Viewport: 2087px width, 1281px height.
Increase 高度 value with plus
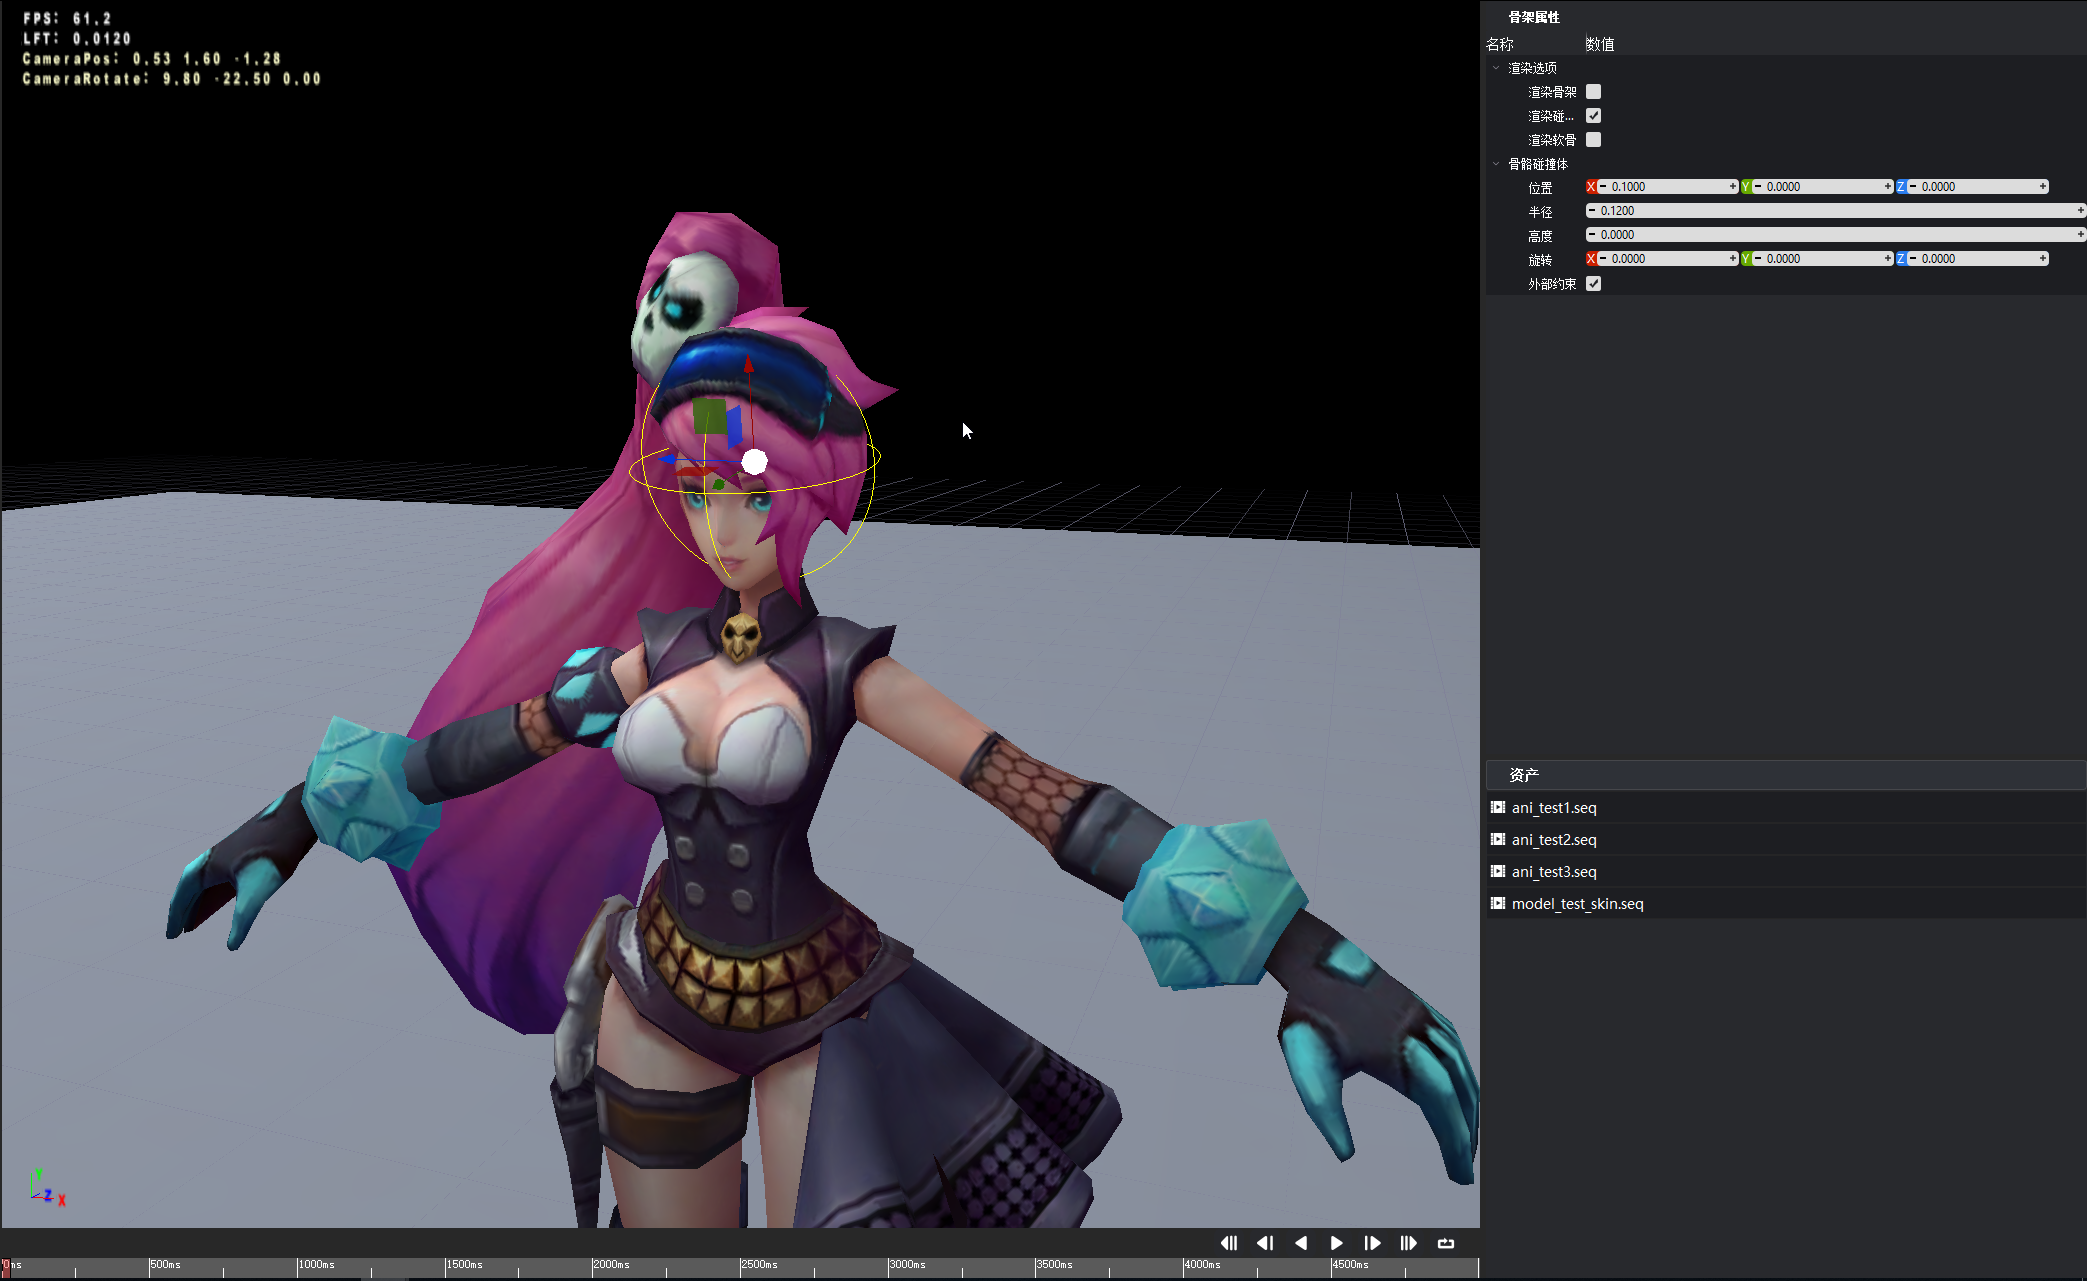[2081, 235]
